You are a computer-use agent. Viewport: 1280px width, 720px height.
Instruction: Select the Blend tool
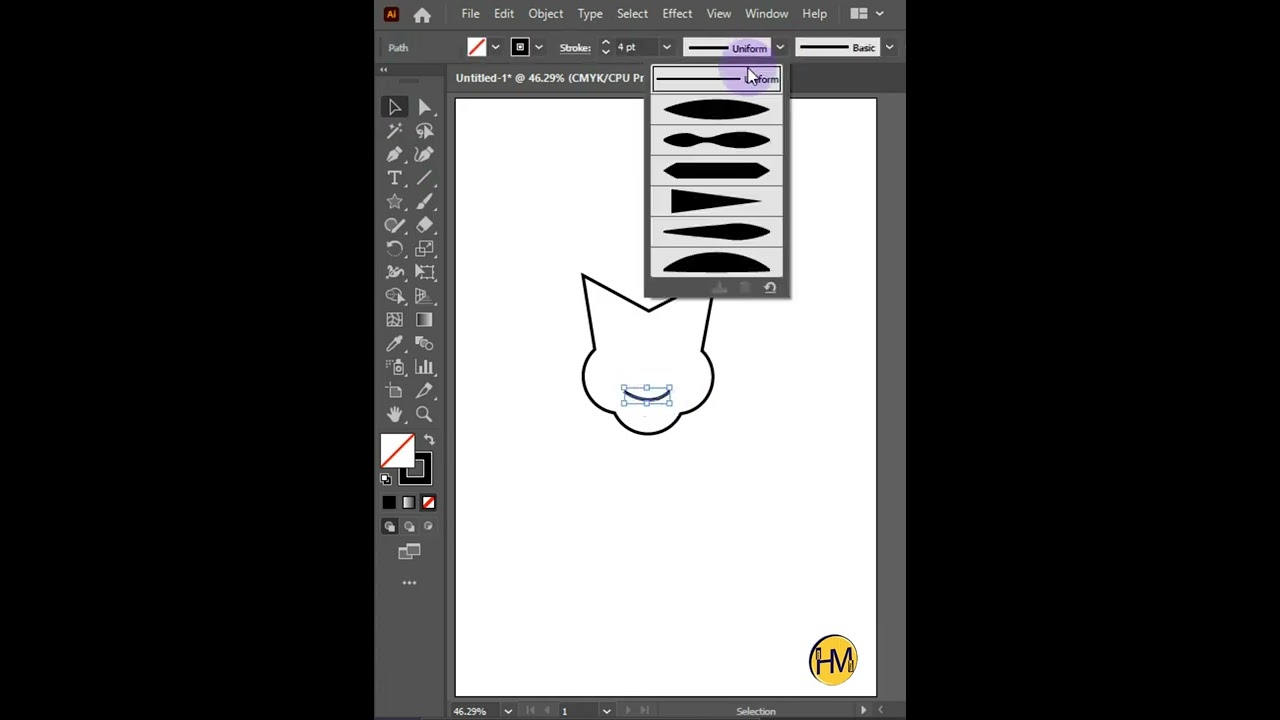point(424,344)
